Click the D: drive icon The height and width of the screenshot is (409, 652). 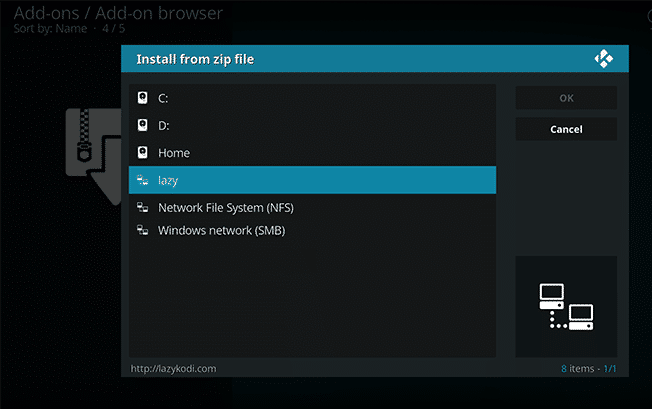(143, 126)
